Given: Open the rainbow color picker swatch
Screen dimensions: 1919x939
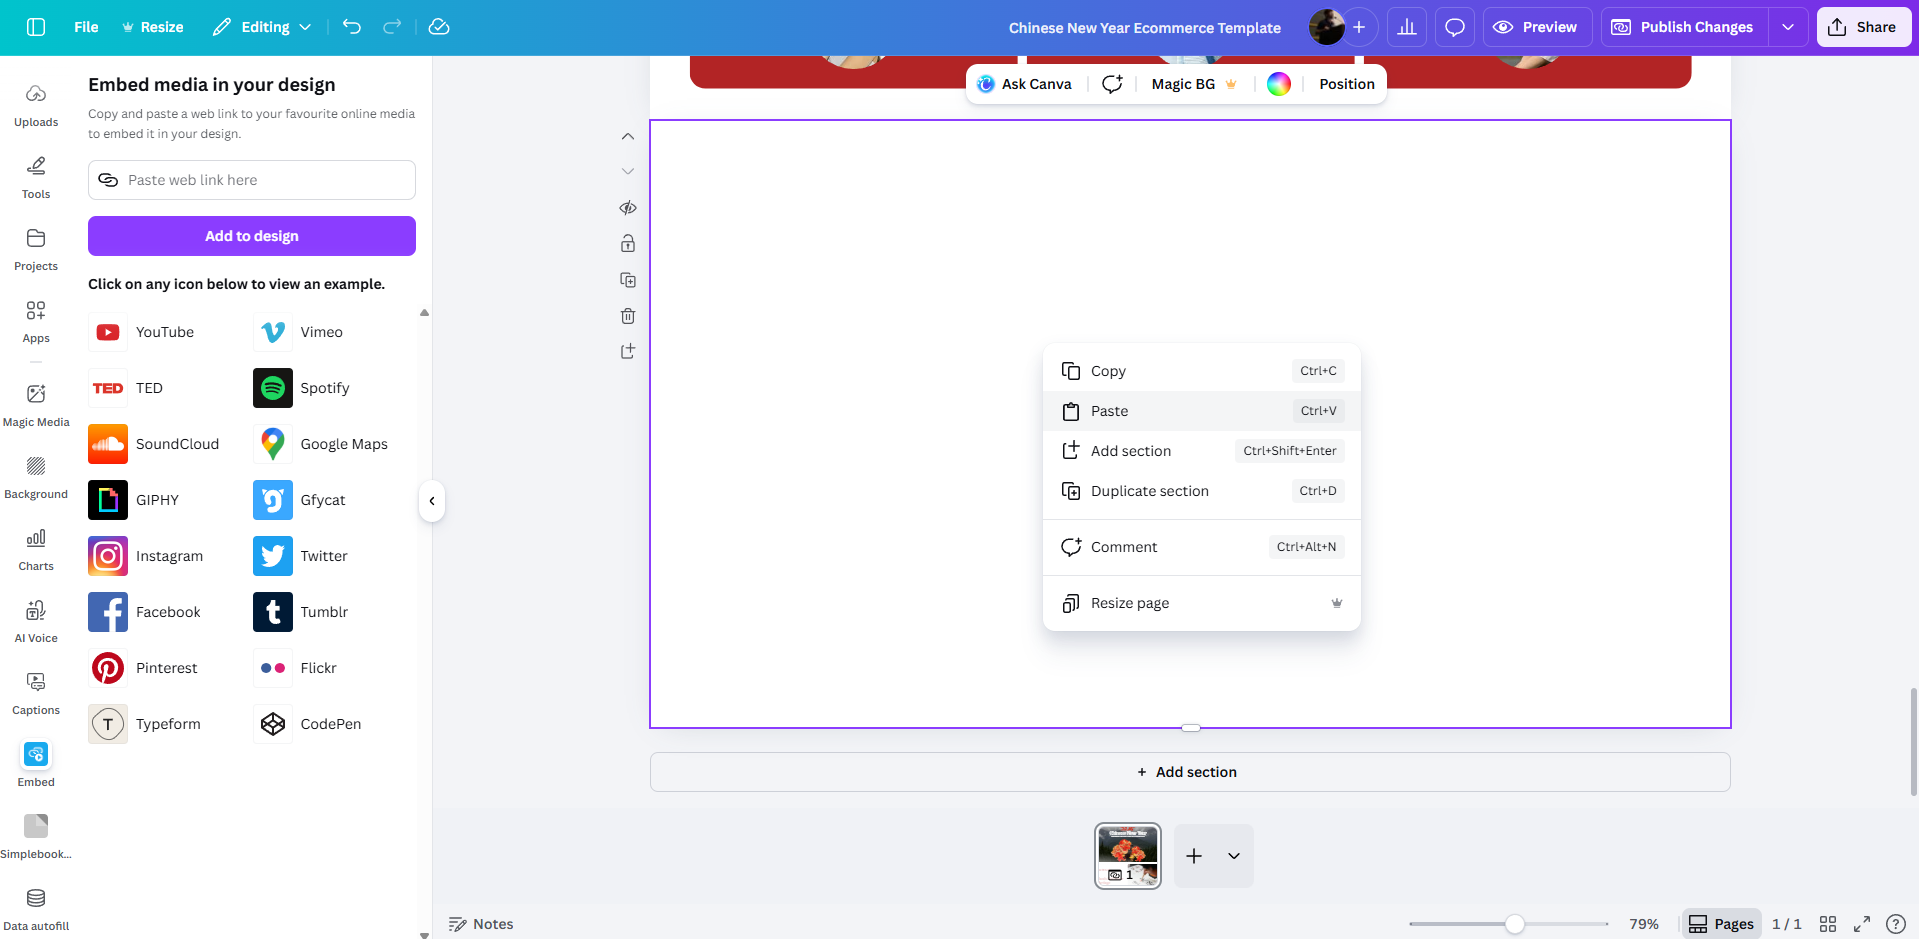Looking at the screenshot, I should [x=1279, y=84].
